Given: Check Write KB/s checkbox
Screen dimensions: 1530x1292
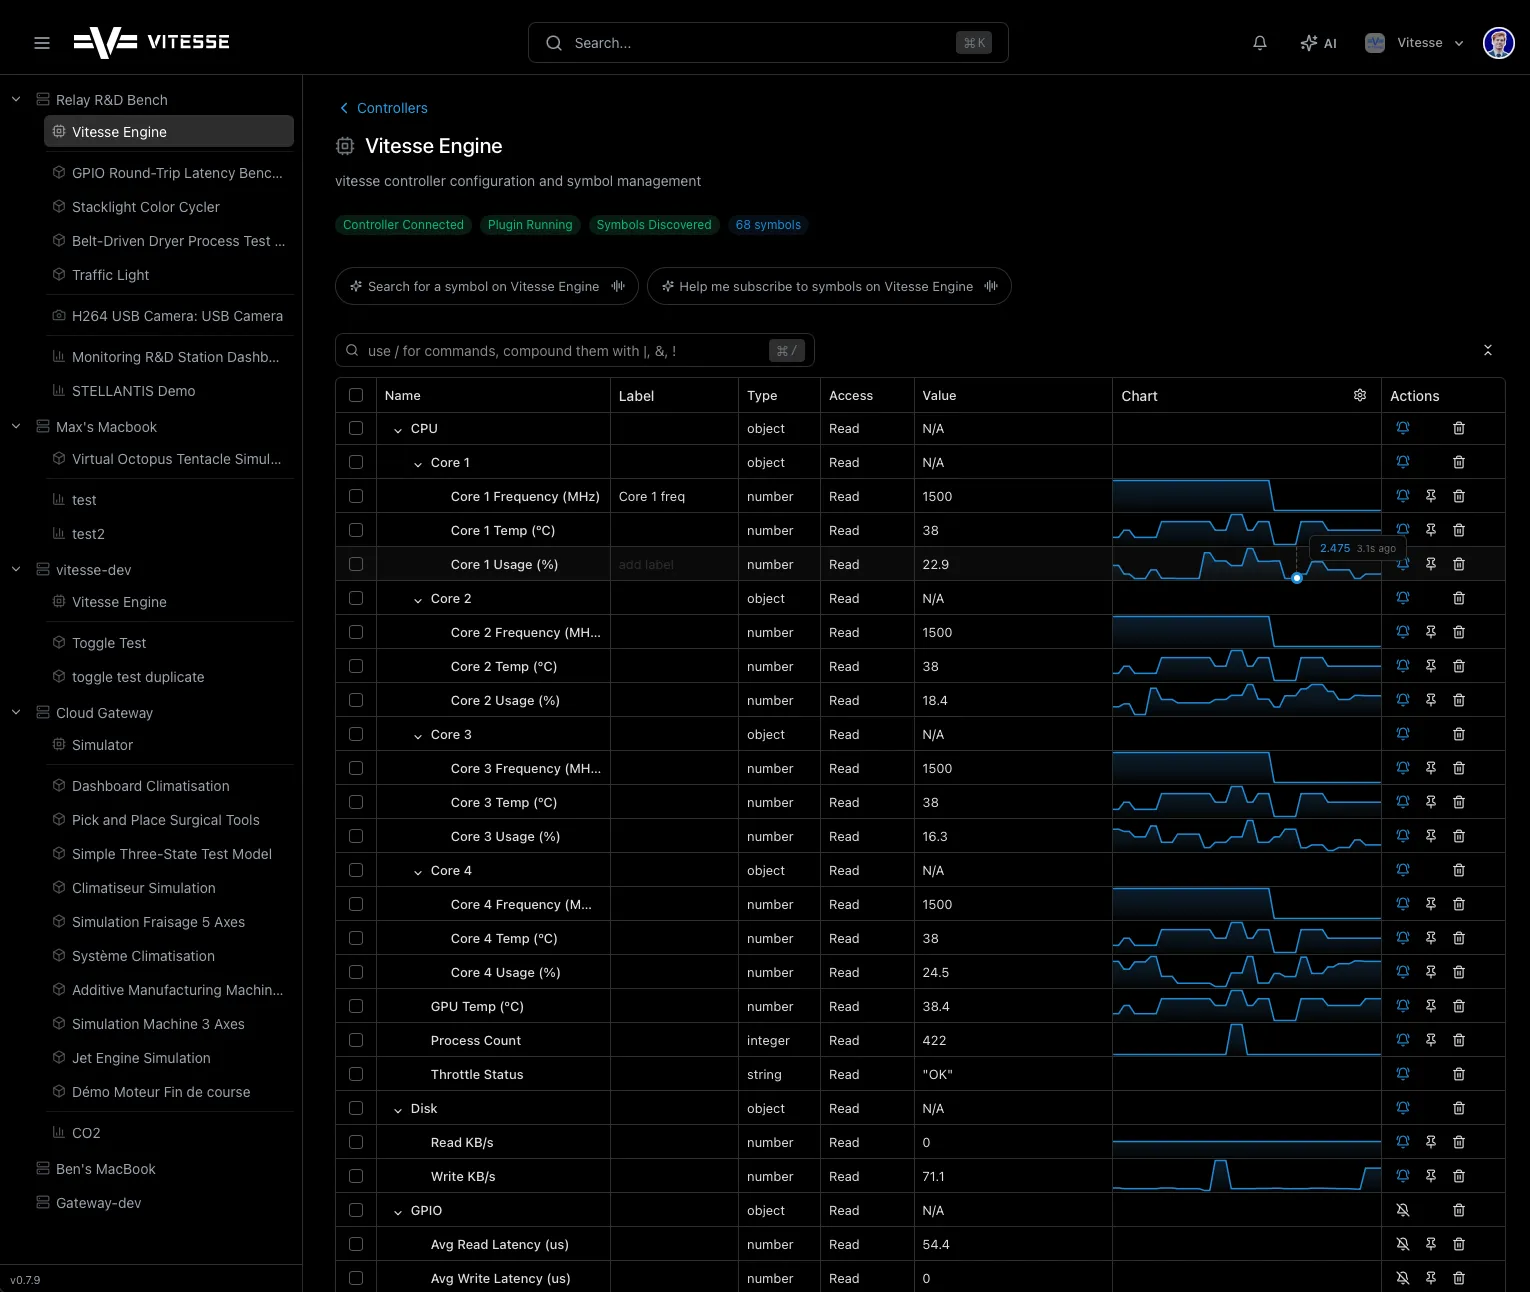Looking at the screenshot, I should (x=356, y=1176).
